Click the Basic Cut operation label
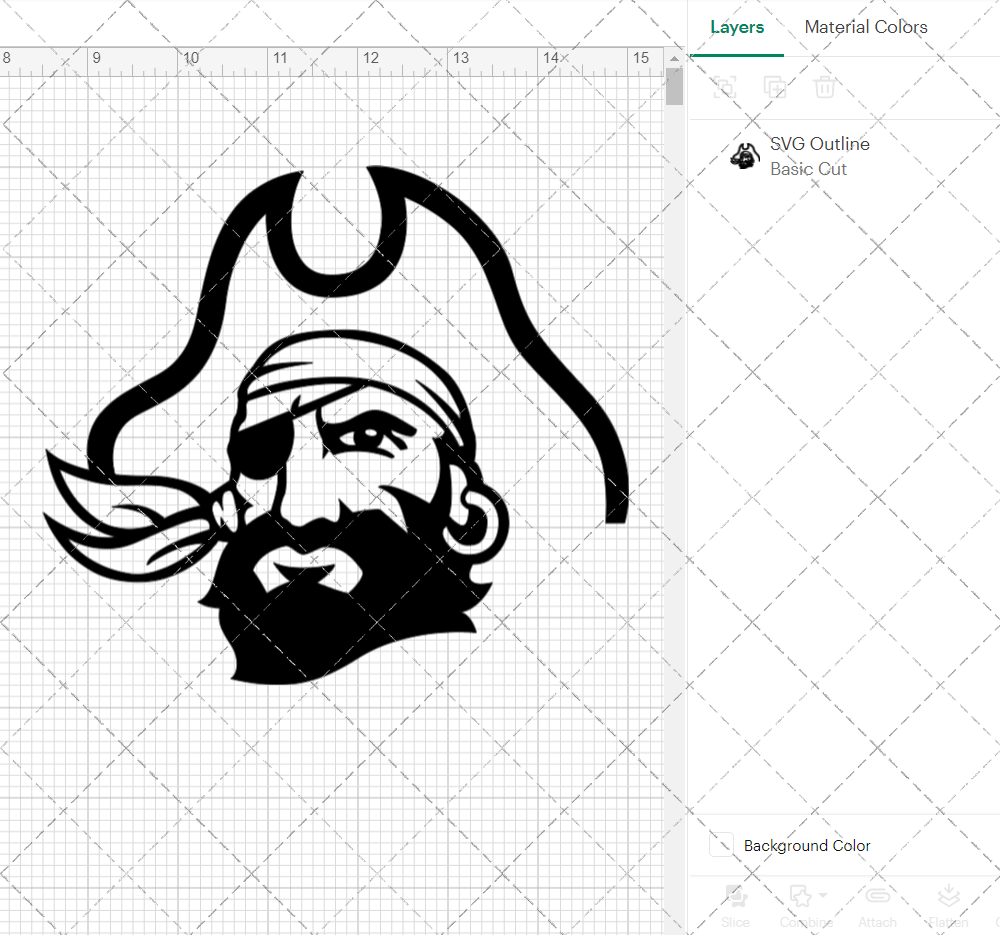Image resolution: width=1000 pixels, height=935 pixels. [808, 169]
